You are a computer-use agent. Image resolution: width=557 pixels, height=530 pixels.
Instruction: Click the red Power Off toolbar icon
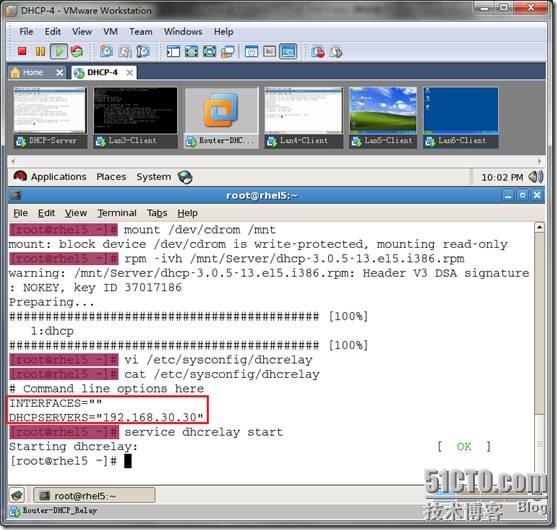coord(22,52)
